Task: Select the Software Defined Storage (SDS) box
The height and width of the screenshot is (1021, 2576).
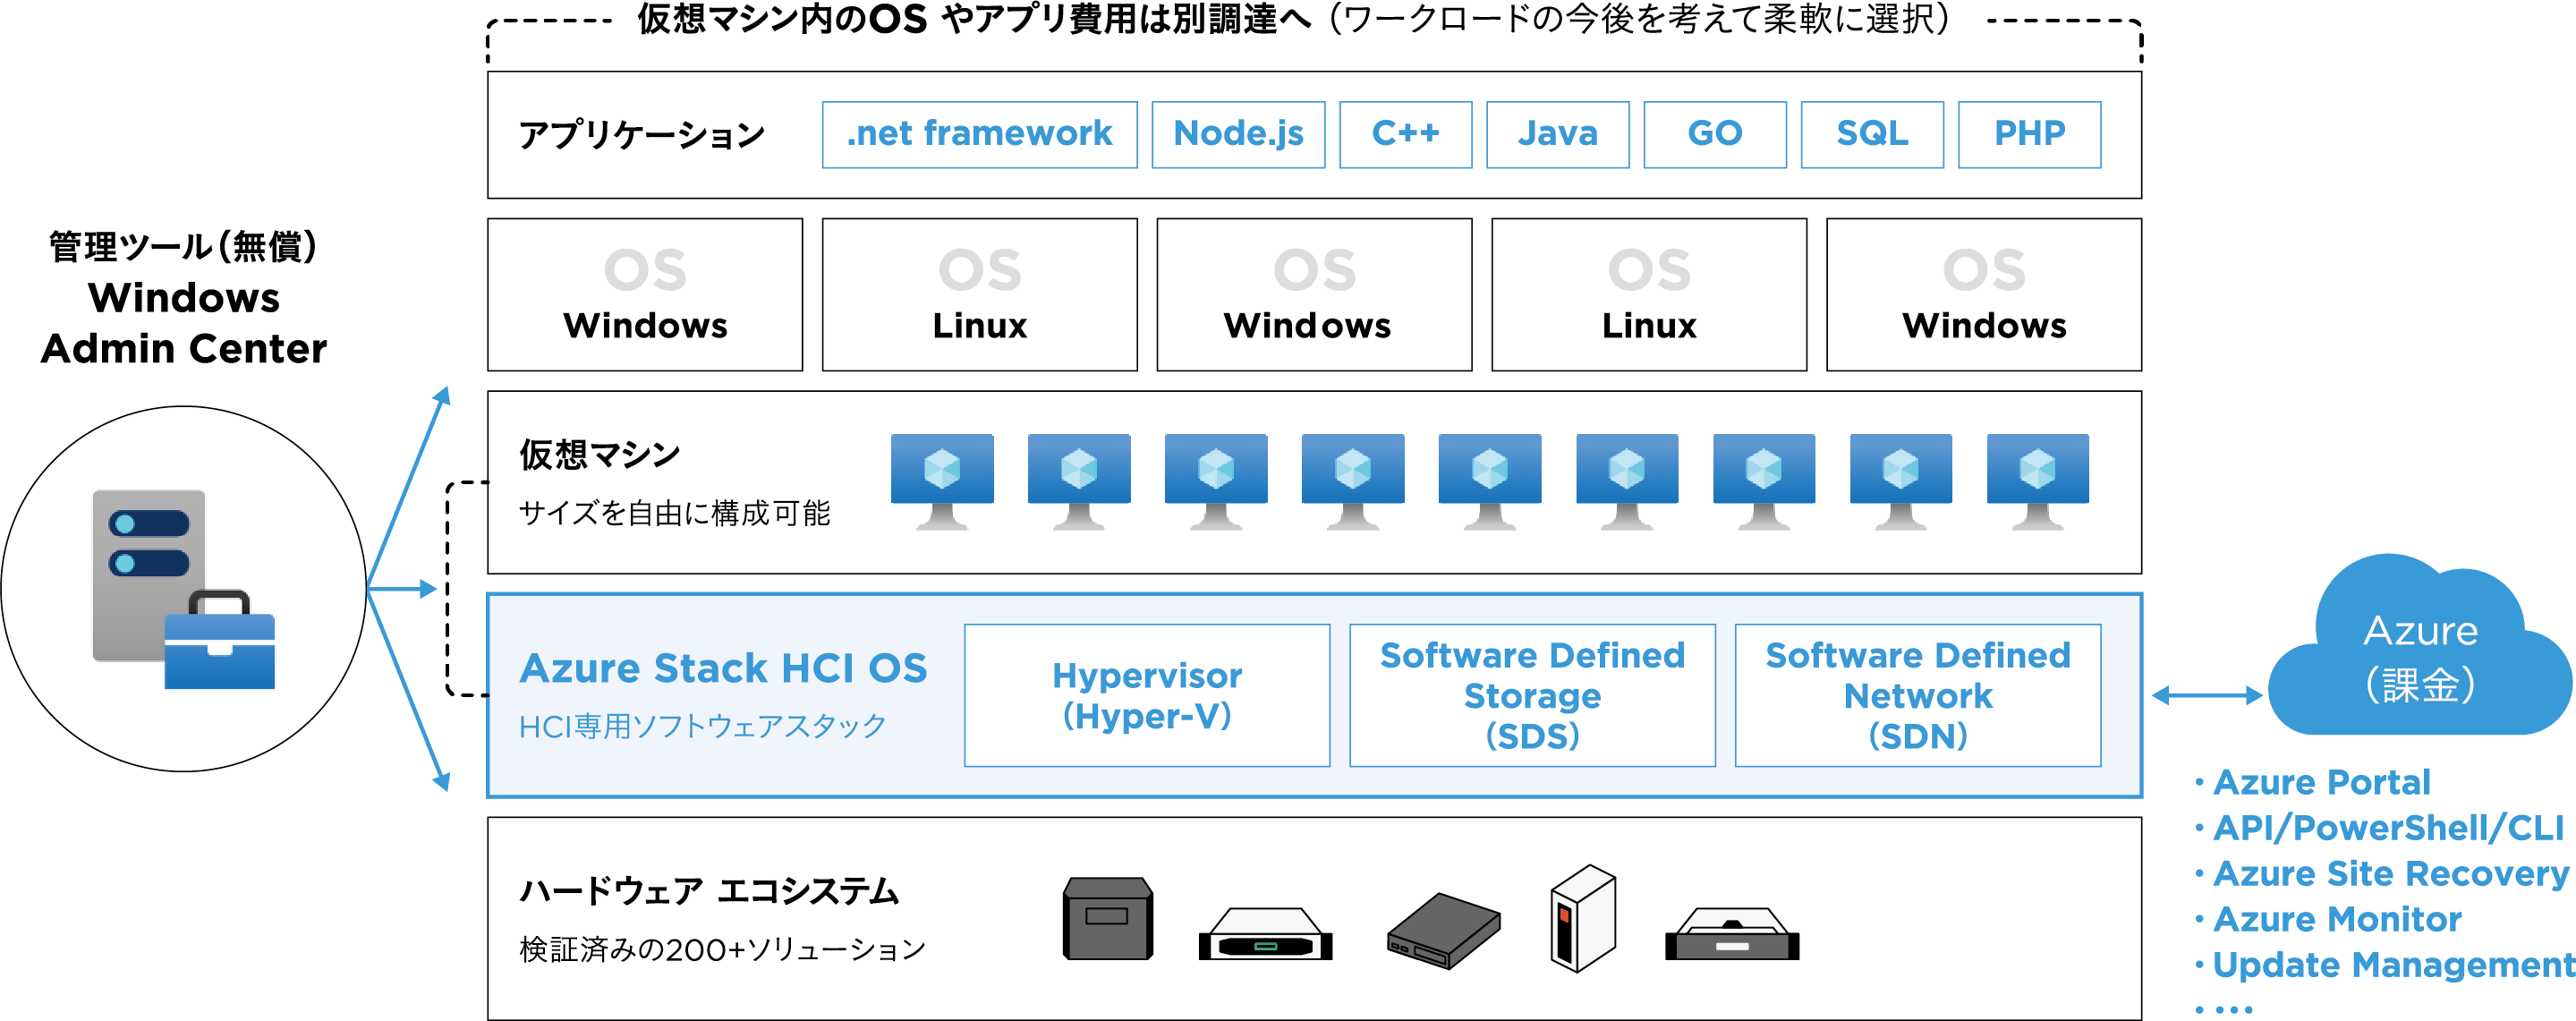Action: 1532,695
